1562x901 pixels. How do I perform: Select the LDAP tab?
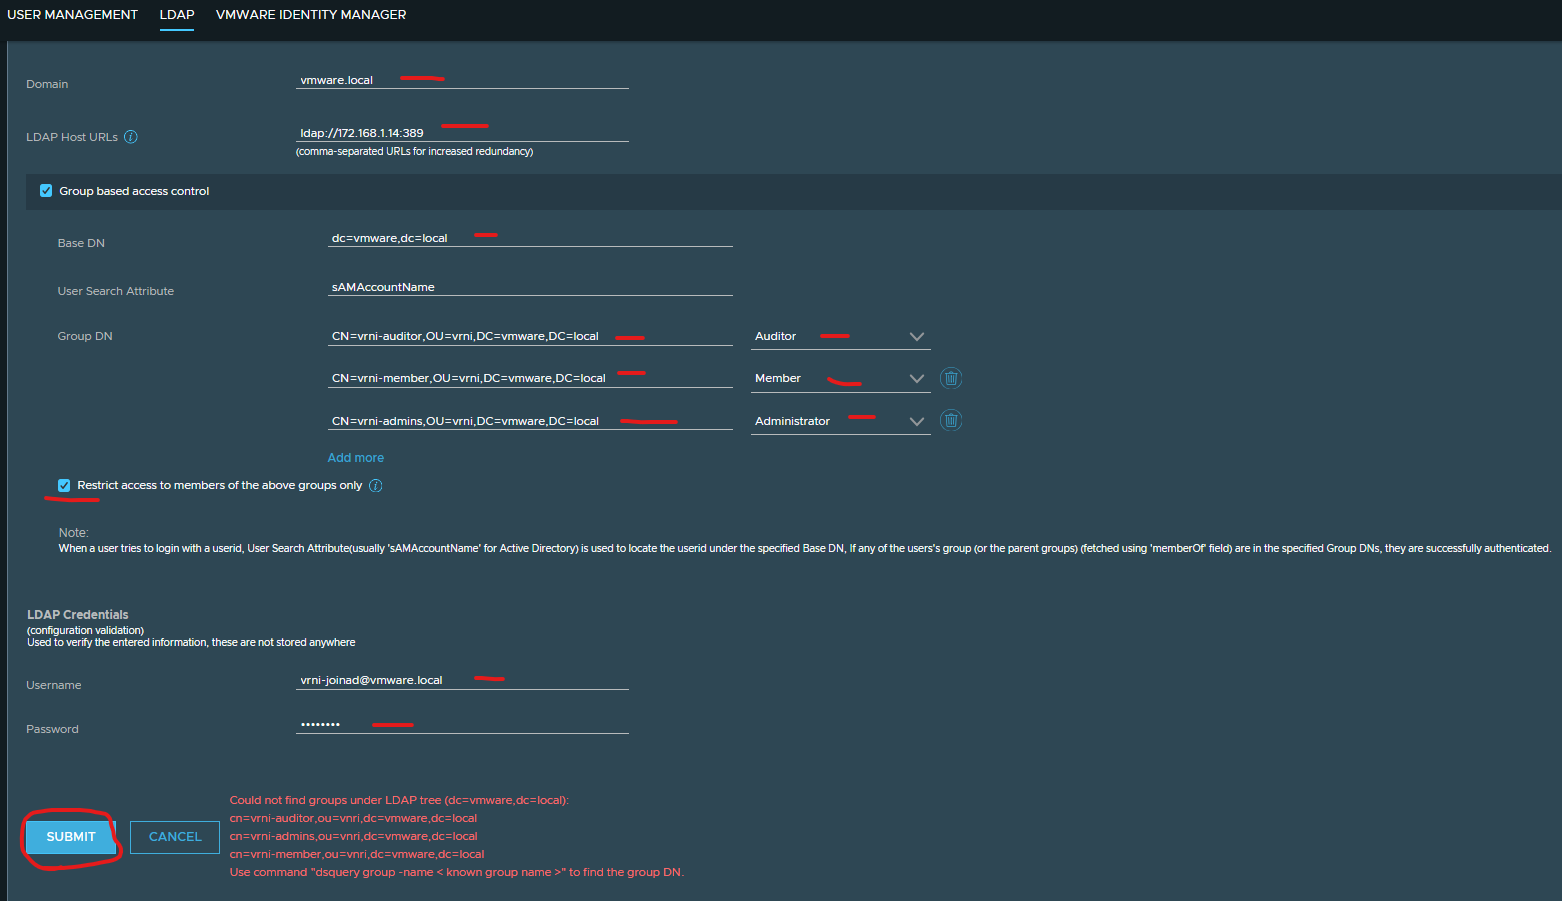point(177,15)
